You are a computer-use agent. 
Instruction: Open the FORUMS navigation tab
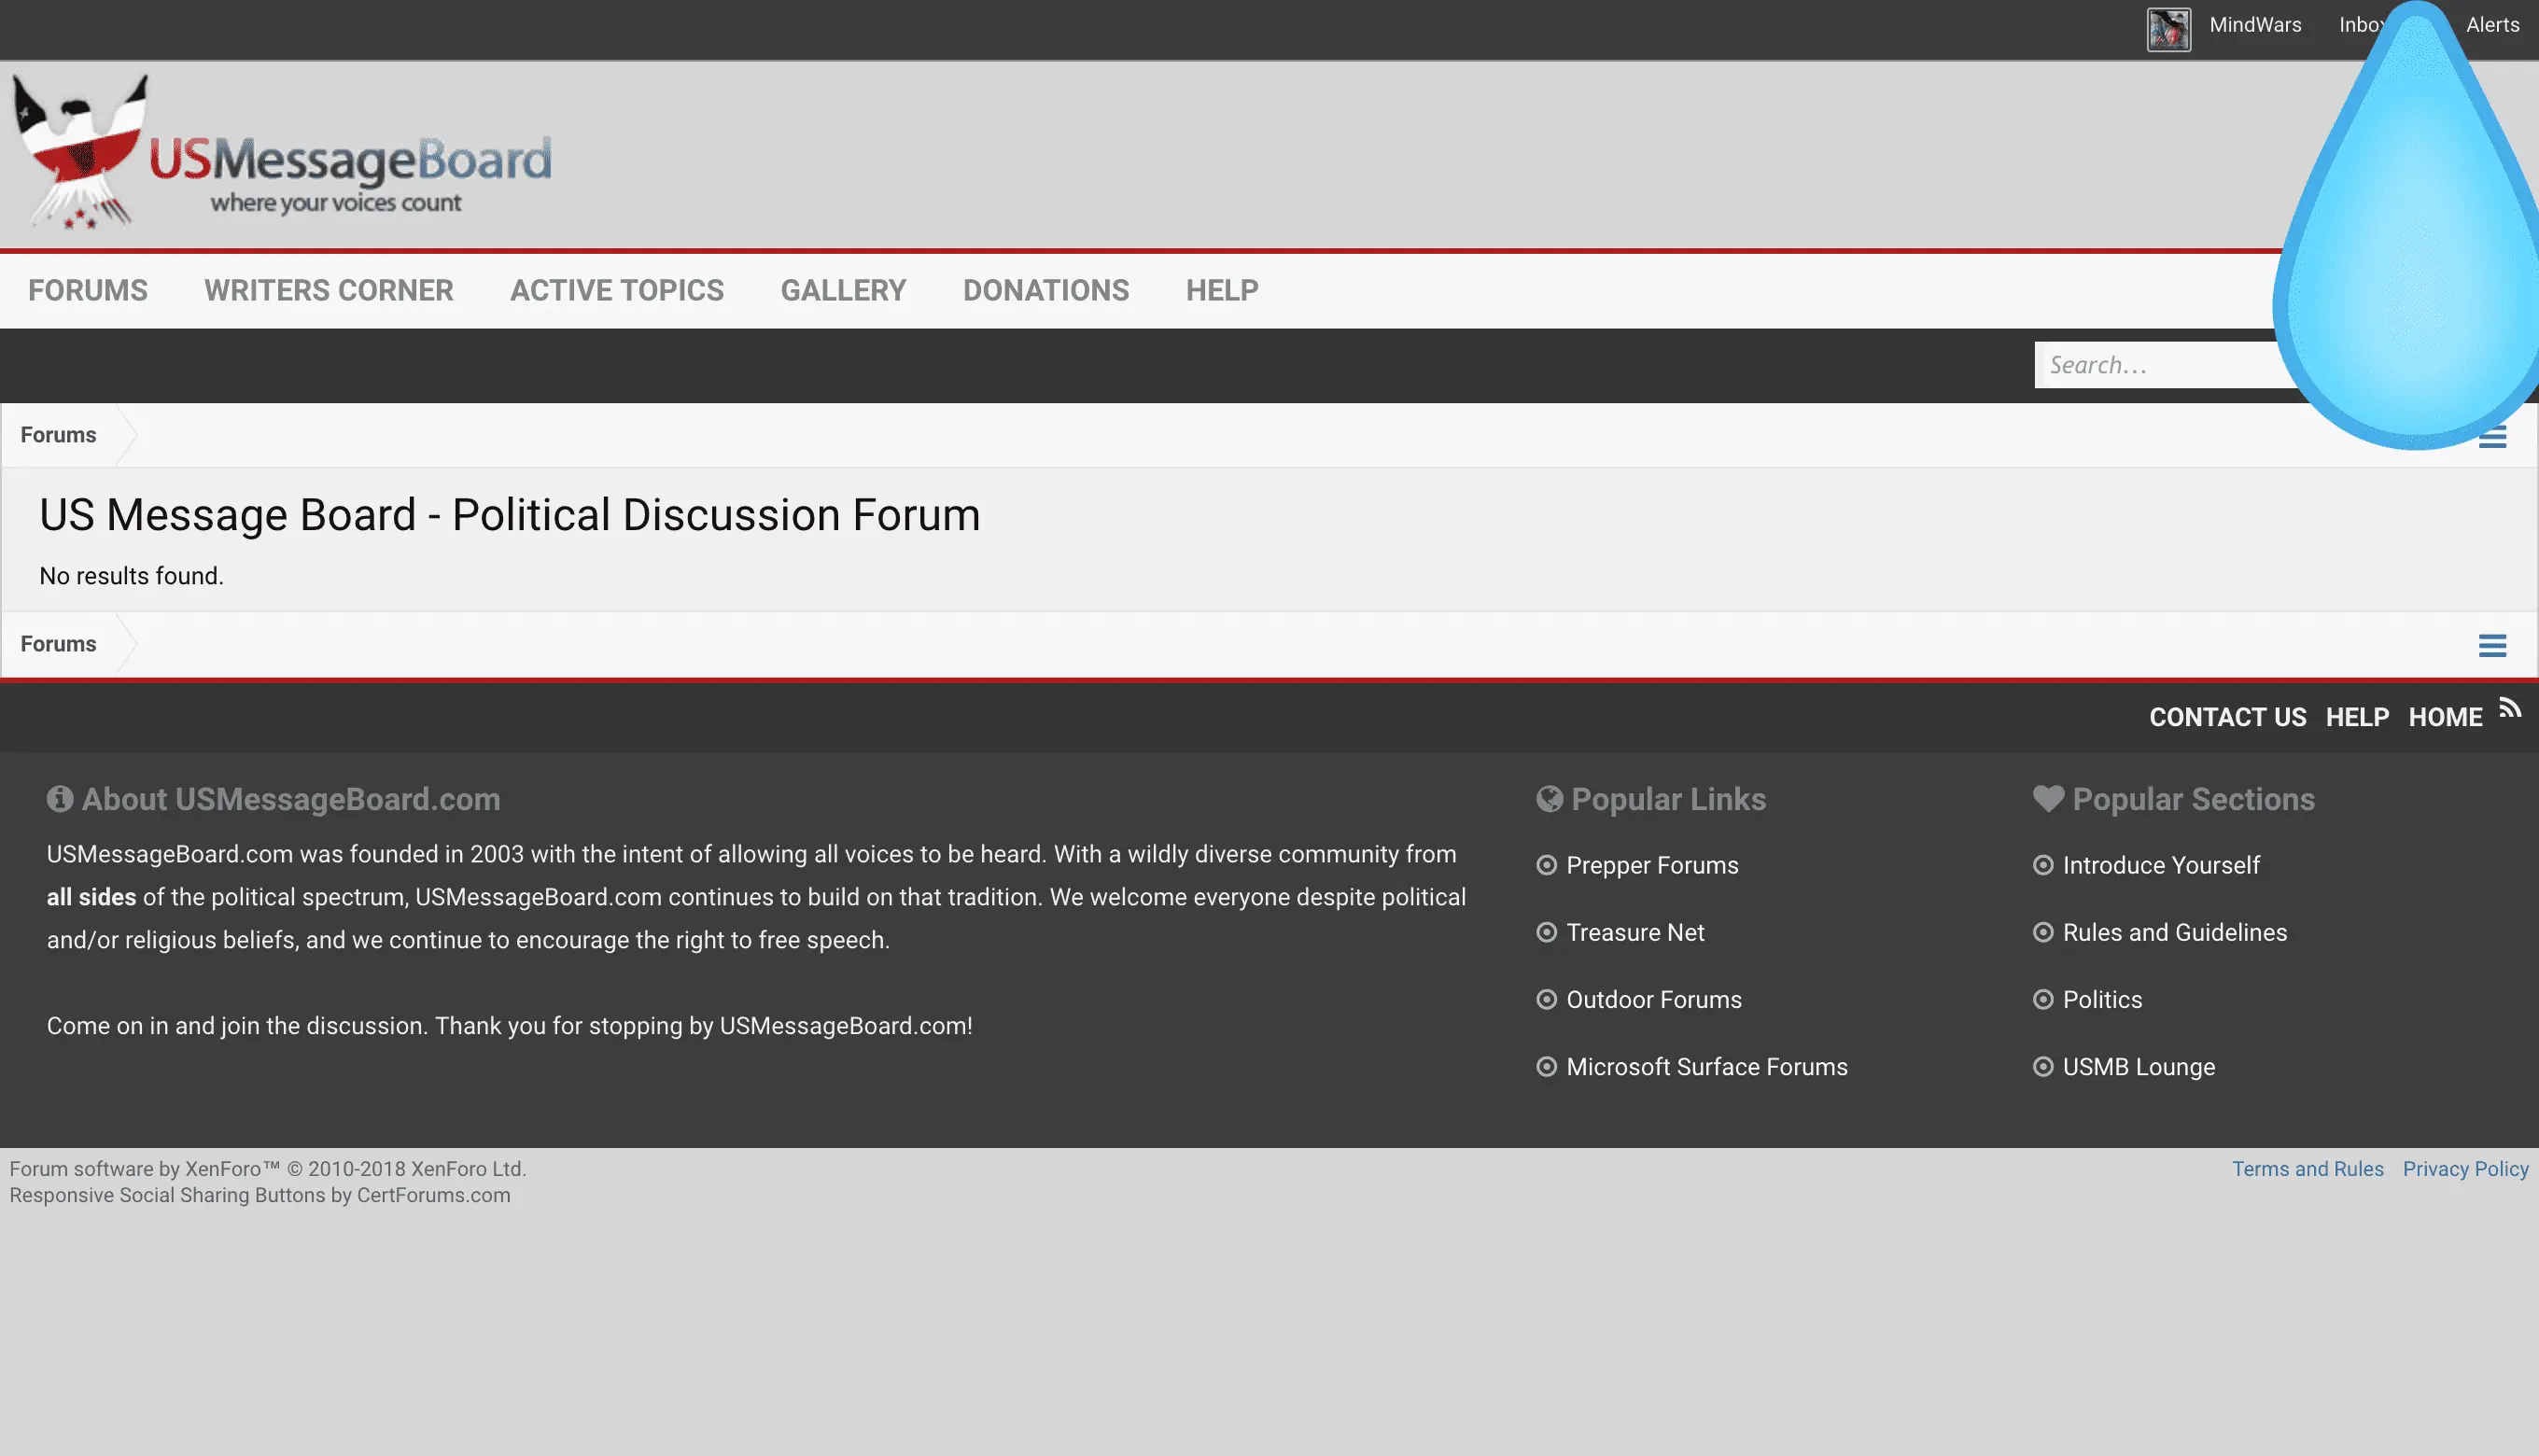(88, 291)
